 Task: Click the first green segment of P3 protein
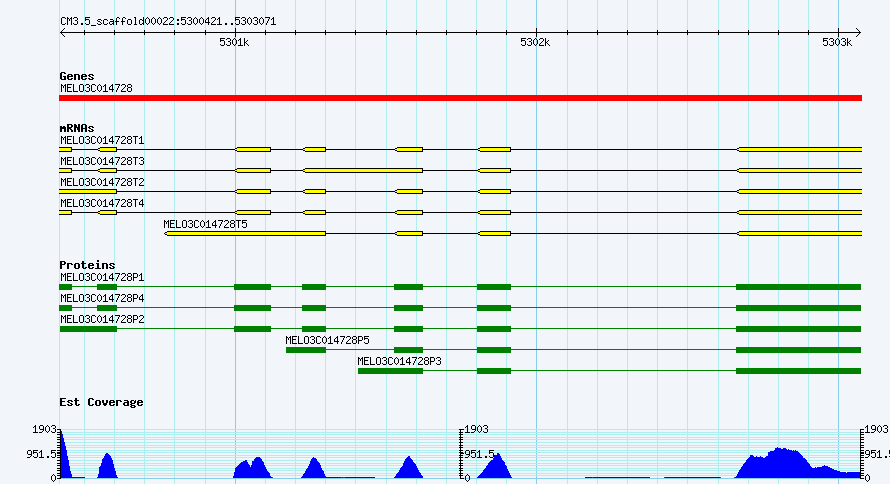(x=391, y=371)
